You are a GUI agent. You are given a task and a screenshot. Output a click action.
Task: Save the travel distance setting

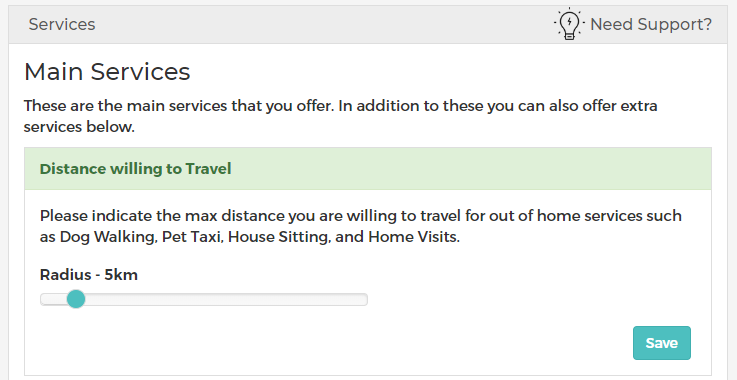pos(662,343)
